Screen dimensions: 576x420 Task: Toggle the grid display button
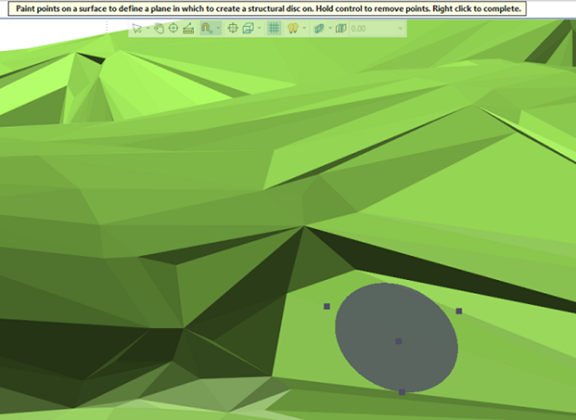coord(274,28)
